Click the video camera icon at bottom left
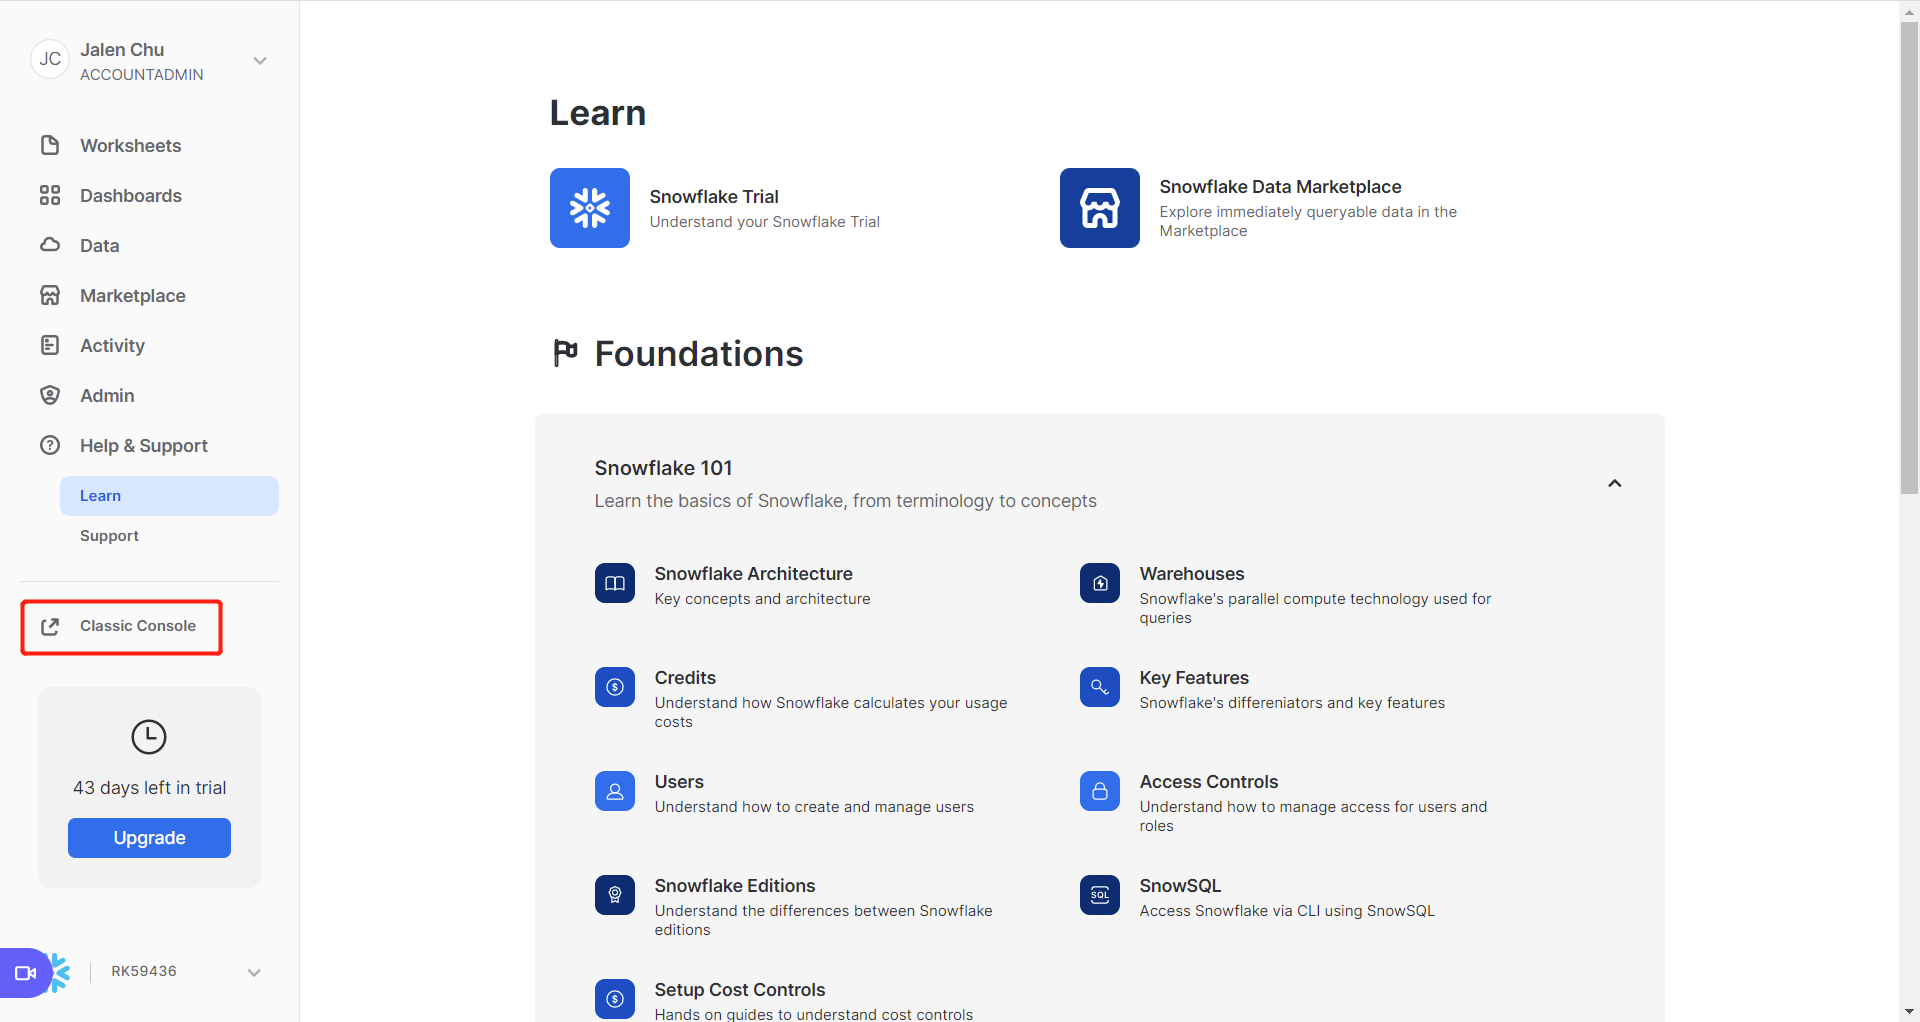 click(25, 971)
